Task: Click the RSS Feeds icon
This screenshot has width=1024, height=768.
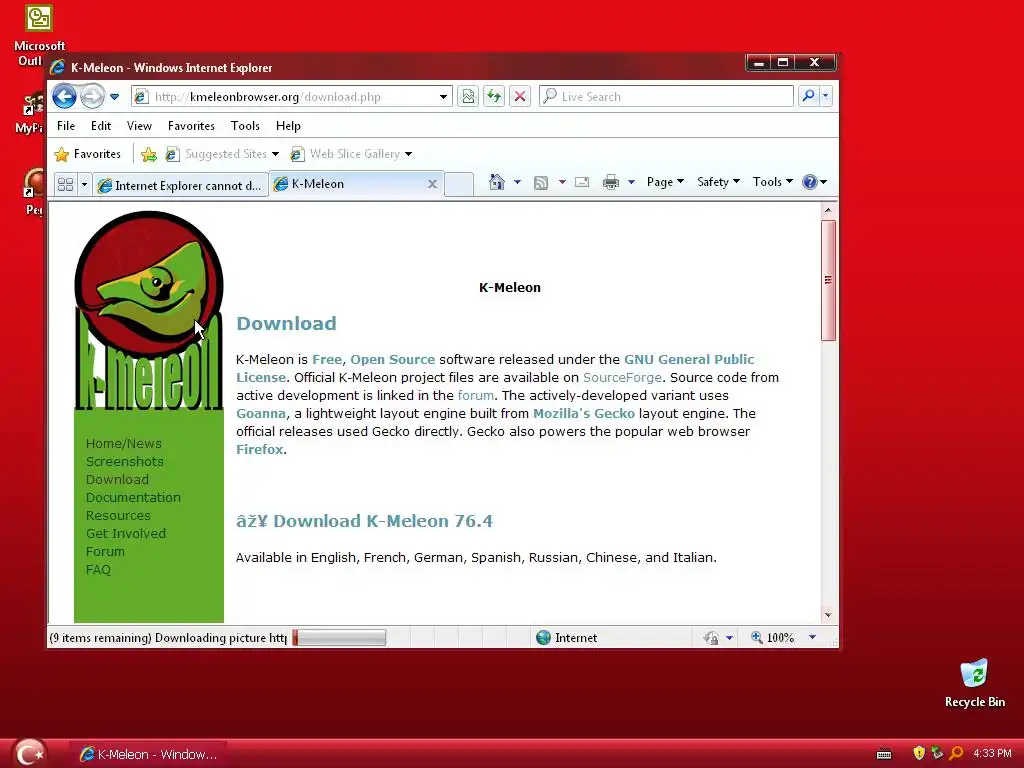Action: [x=541, y=183]
